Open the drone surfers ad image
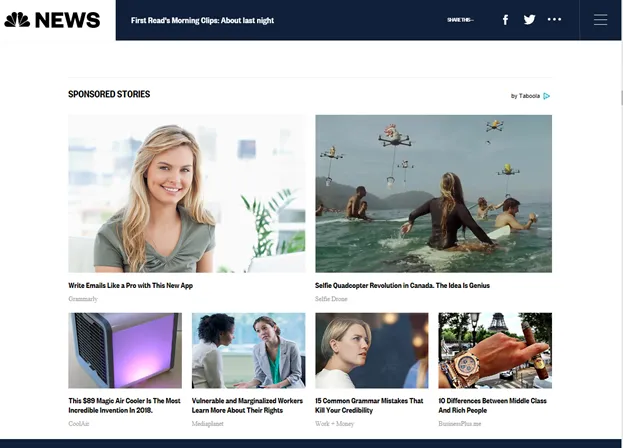 (x=433, y=193)
